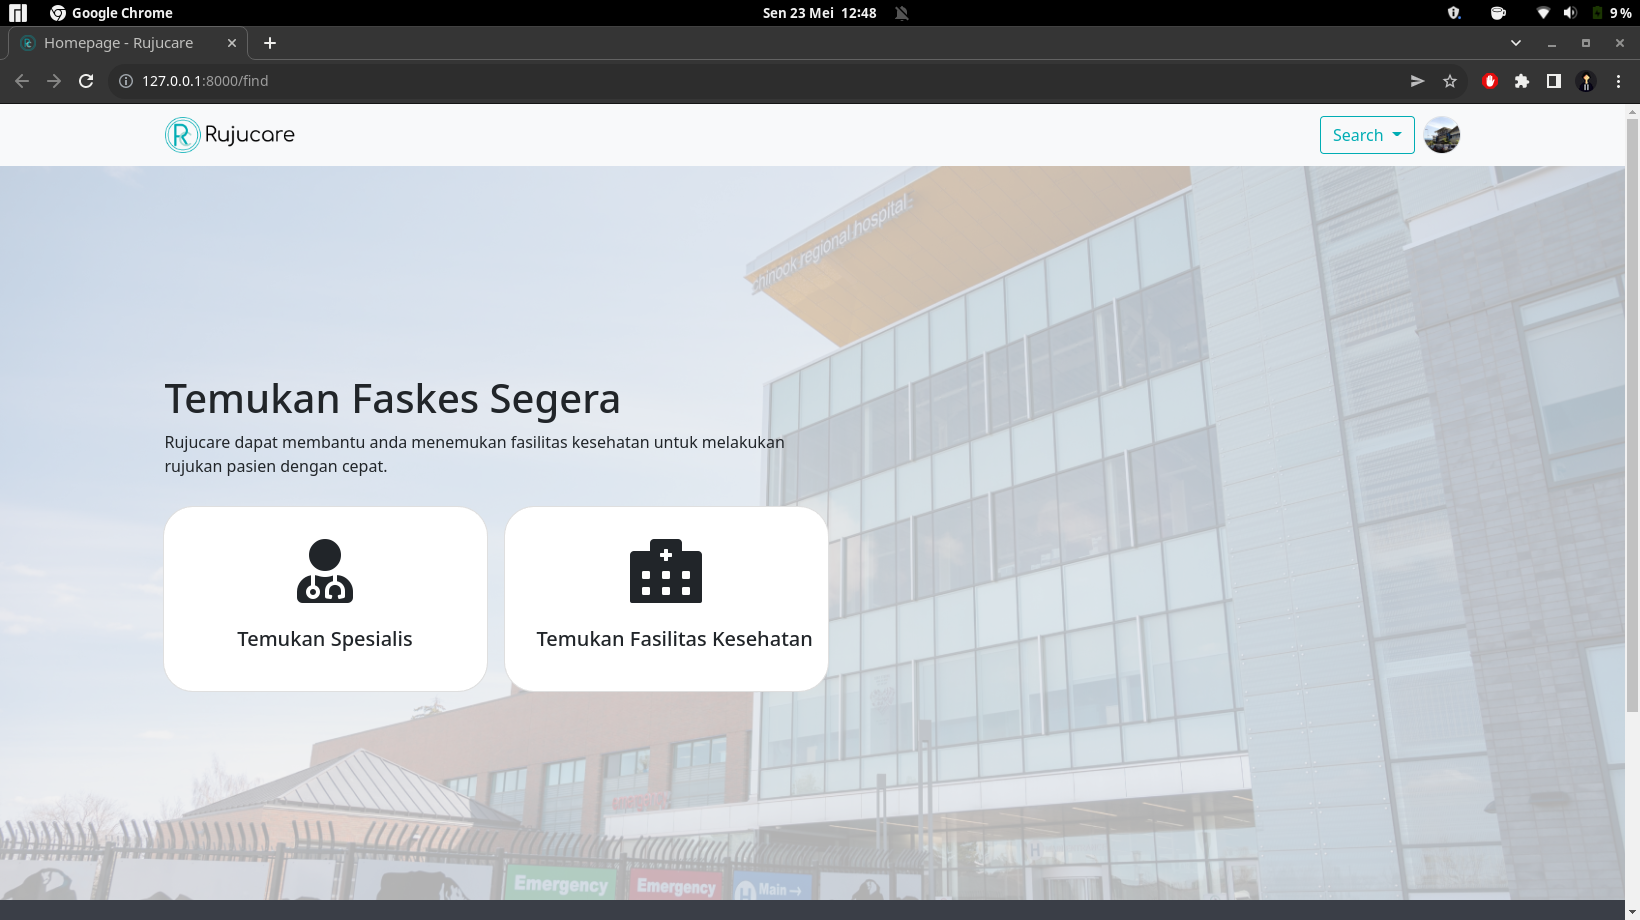Open the Activities launcher icon
This screenshot has height=920, width=1640.
[x=18, y=13]
